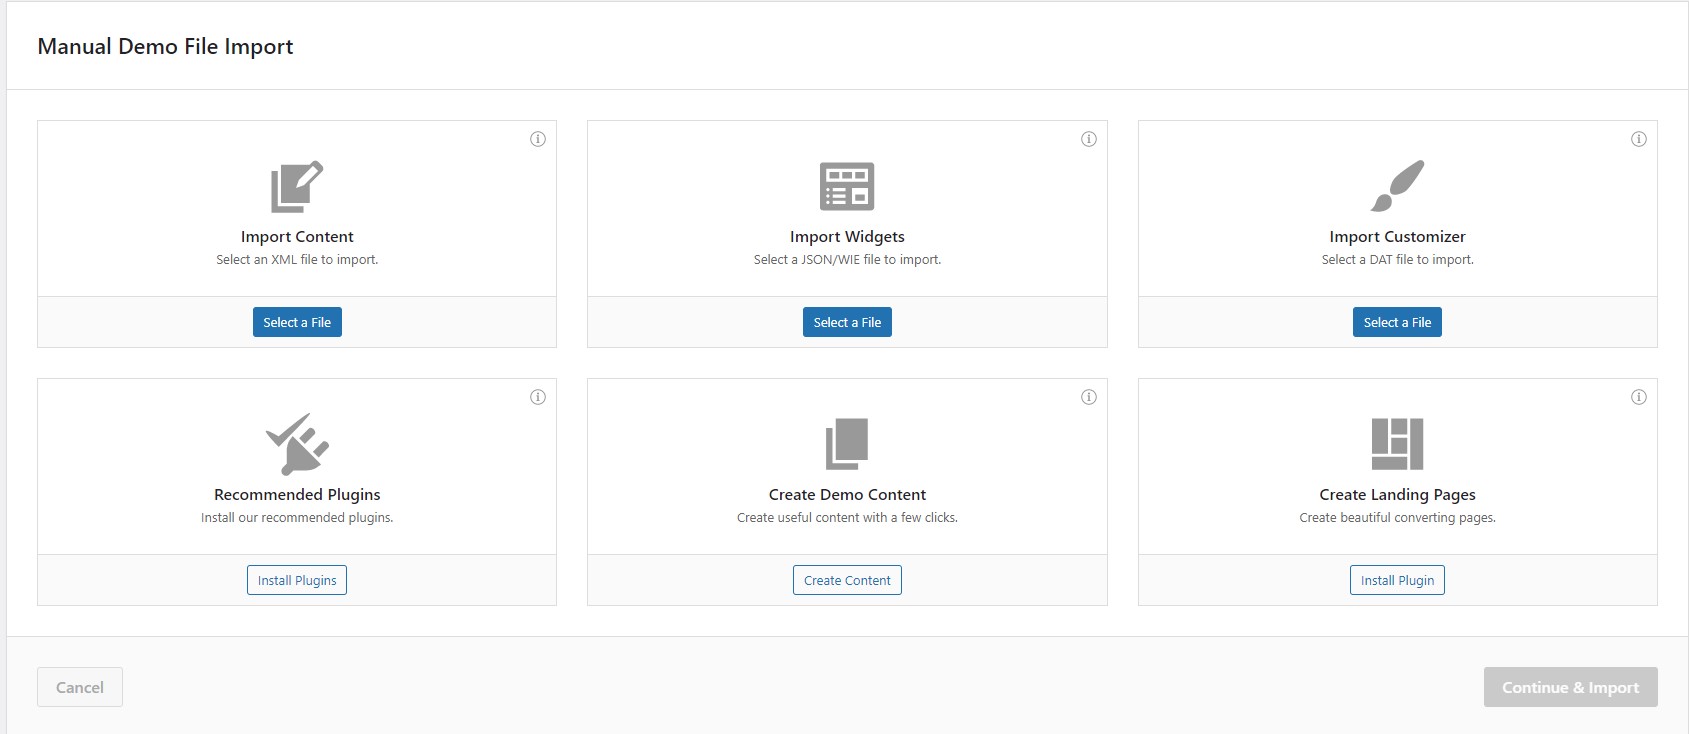The height and width of the screenshot is (734, 1689).
Task: Click Install Plugin under Create Landing Pages
Action: (x=1397, y=580)
